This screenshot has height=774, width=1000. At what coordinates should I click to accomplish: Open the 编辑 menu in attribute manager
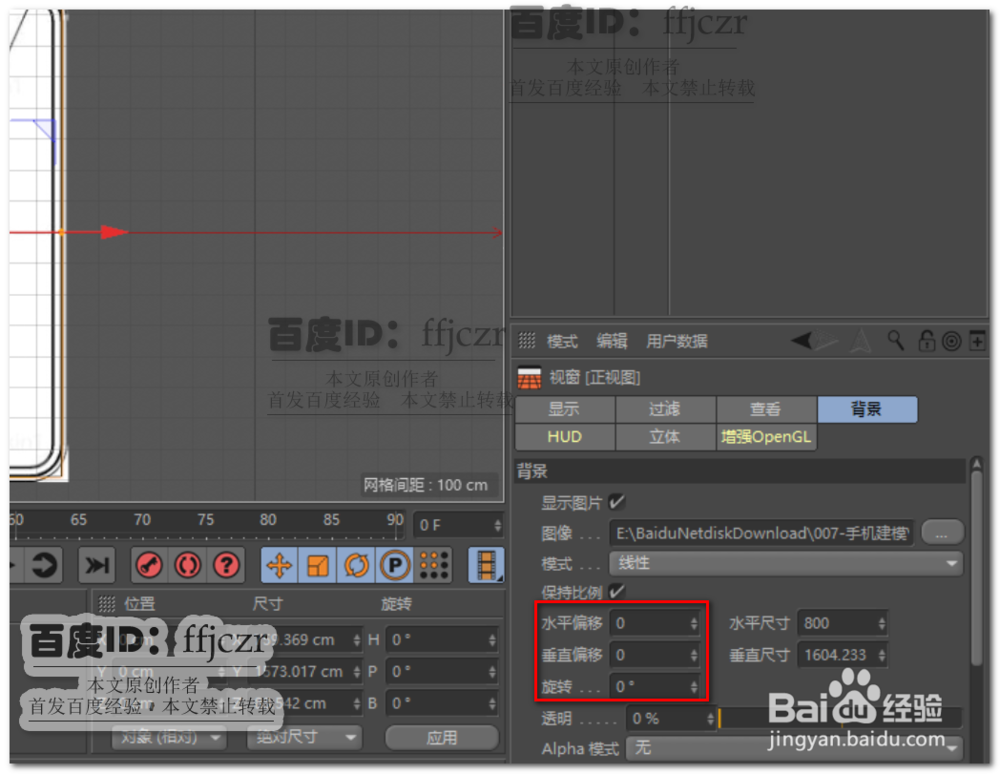point(612,341)
